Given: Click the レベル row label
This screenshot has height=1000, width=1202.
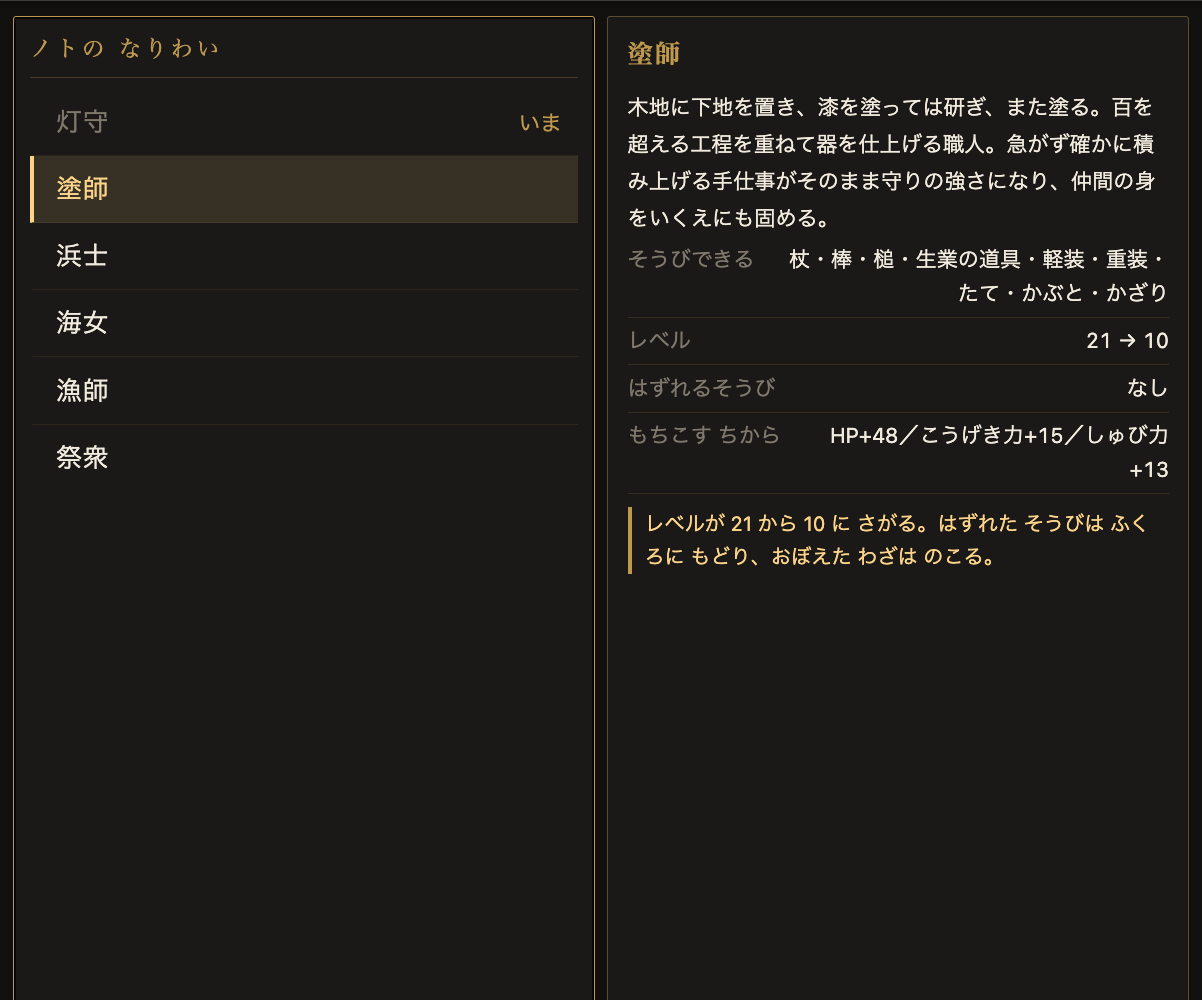Looking at the screenshot, I should pyautogui.click(x=659, y=340).
